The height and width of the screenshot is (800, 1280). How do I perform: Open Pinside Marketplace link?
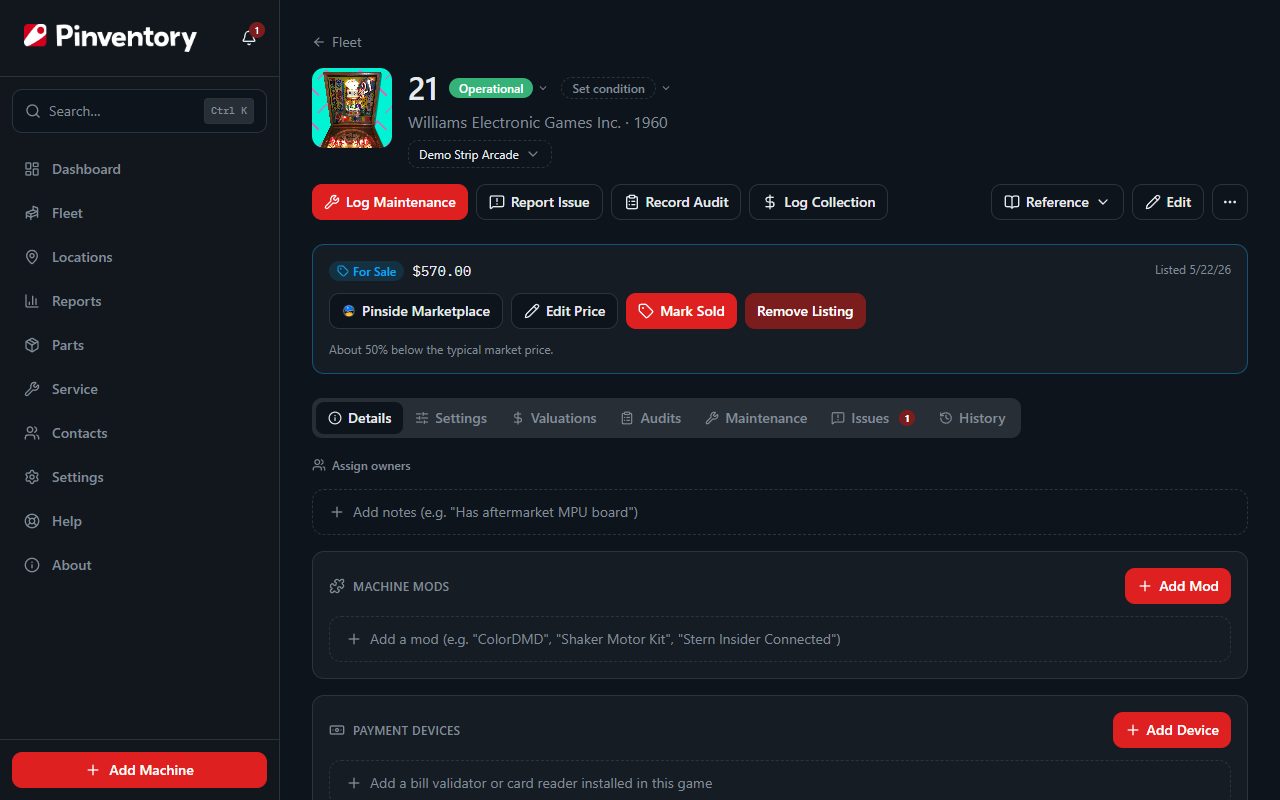pos(416,311)
